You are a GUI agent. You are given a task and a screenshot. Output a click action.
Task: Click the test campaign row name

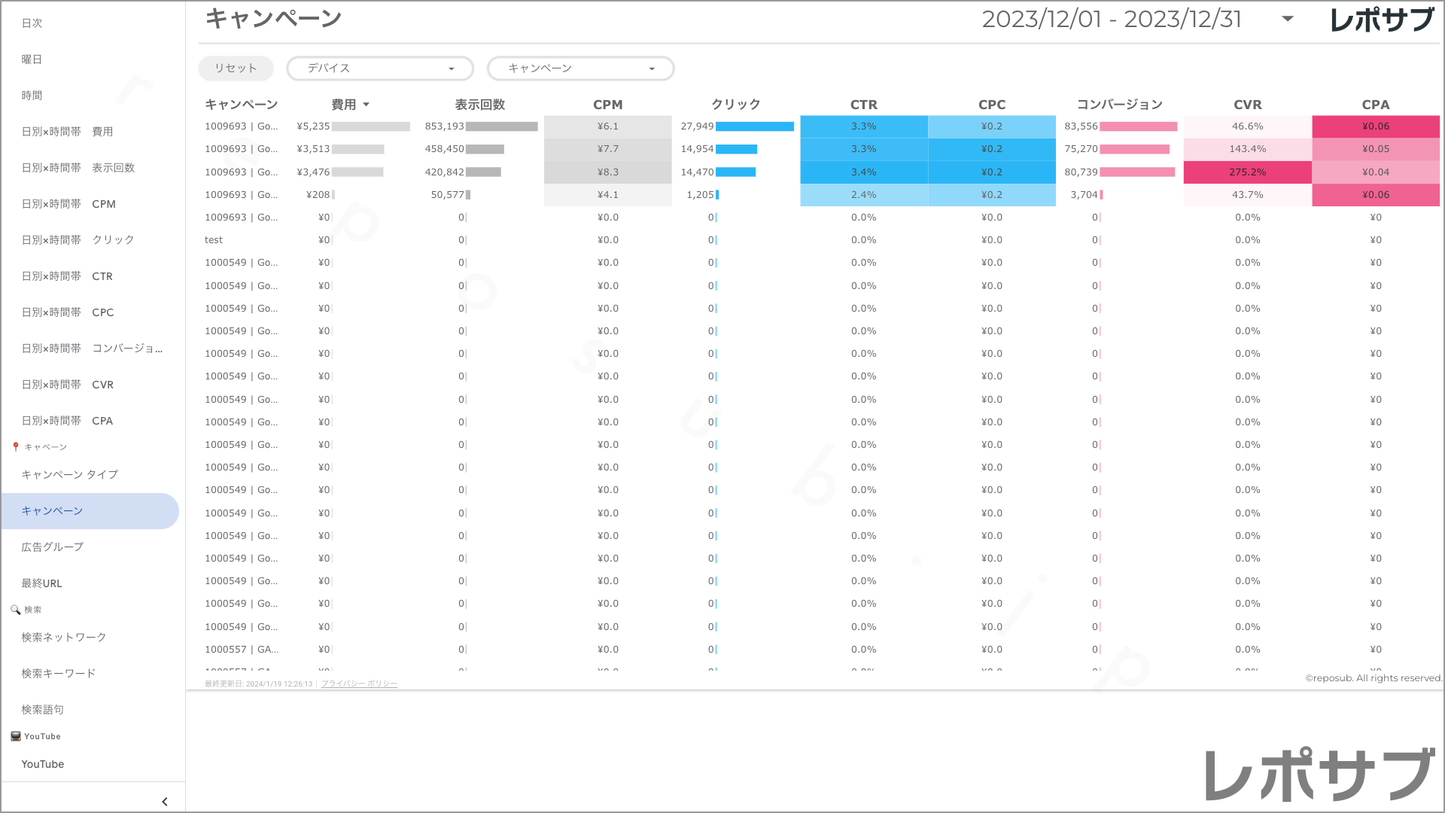214,240
